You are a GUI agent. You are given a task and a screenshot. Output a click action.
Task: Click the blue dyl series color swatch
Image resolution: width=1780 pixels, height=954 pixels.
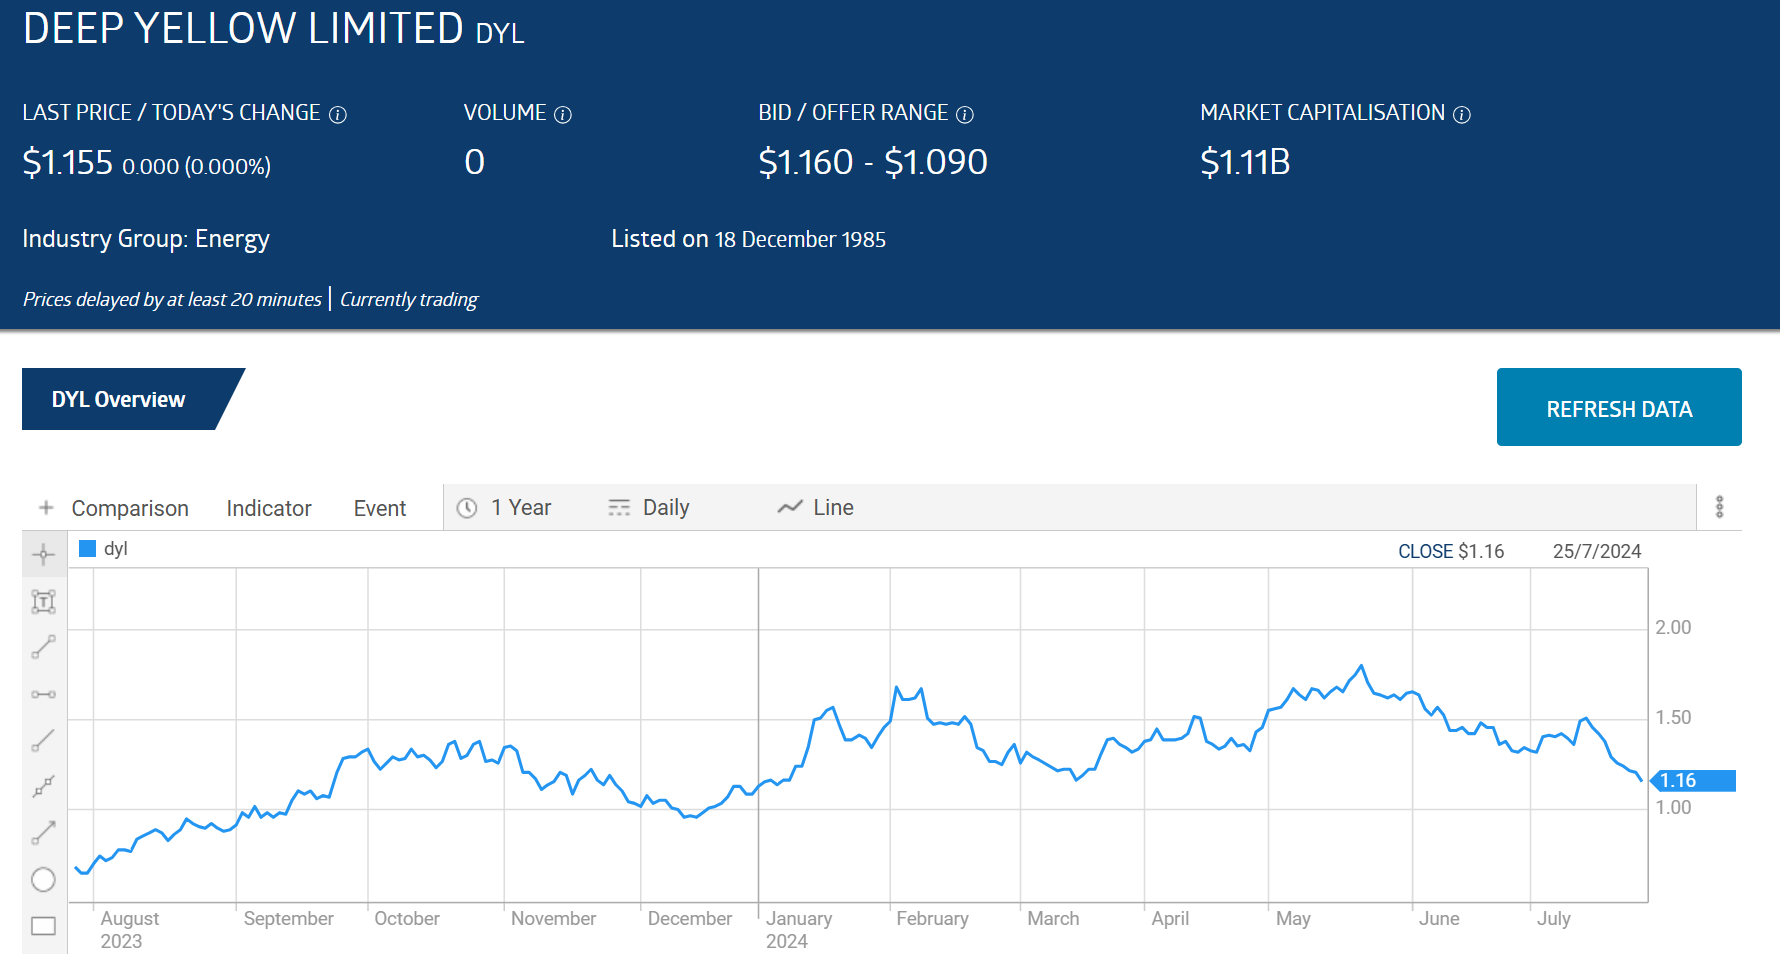coord(87,548)
